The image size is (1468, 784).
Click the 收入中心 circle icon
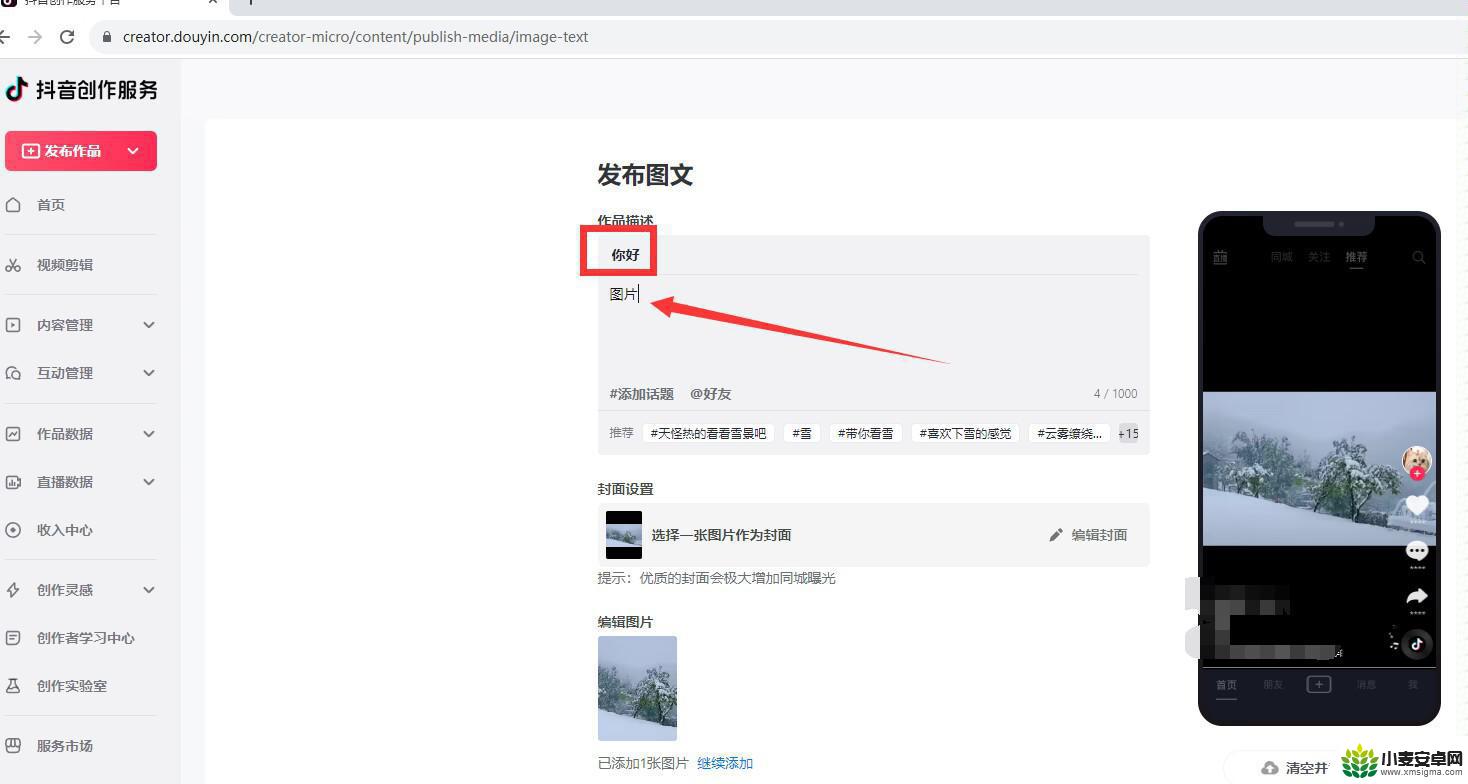coord(13,530)
